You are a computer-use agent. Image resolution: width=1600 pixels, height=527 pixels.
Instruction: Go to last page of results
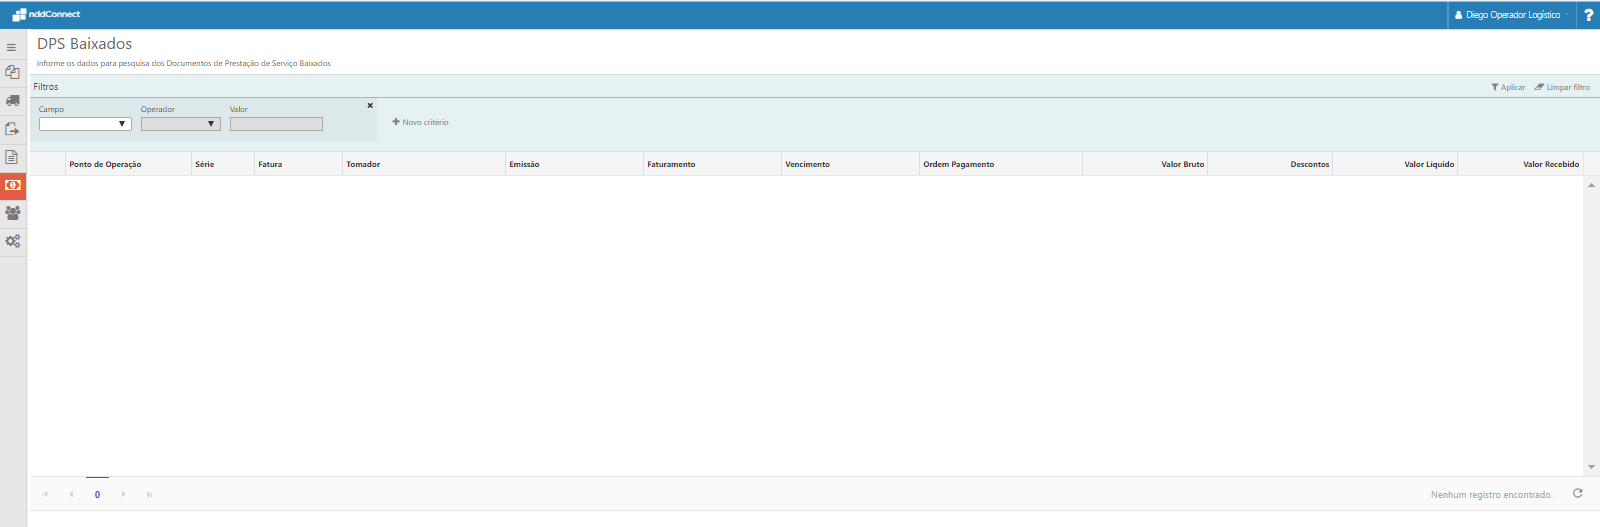pos(149,494)
